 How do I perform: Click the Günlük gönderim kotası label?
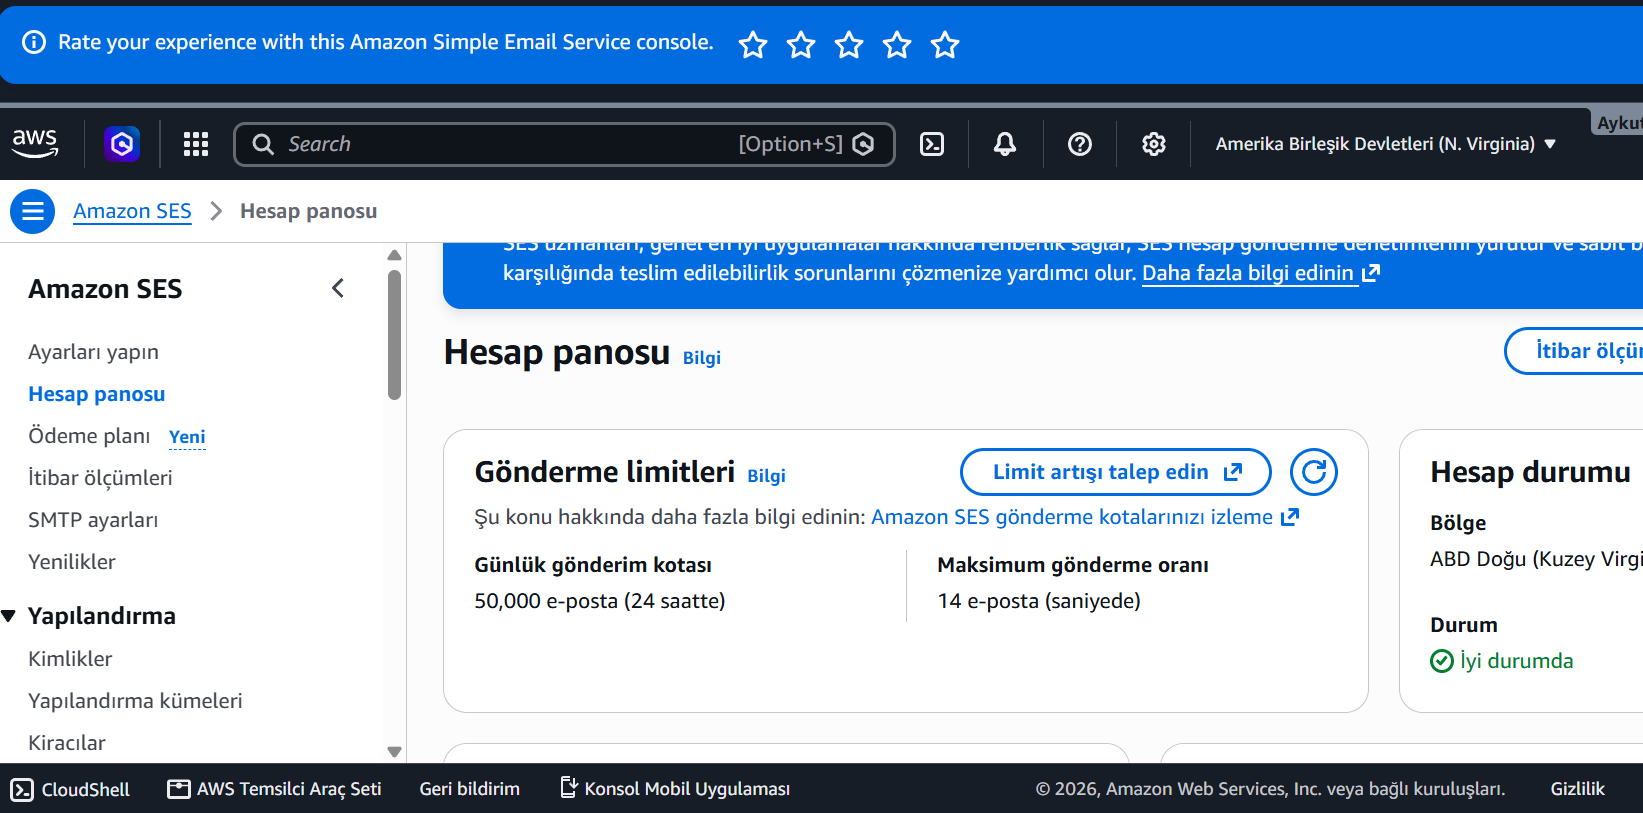pos(593,565)
